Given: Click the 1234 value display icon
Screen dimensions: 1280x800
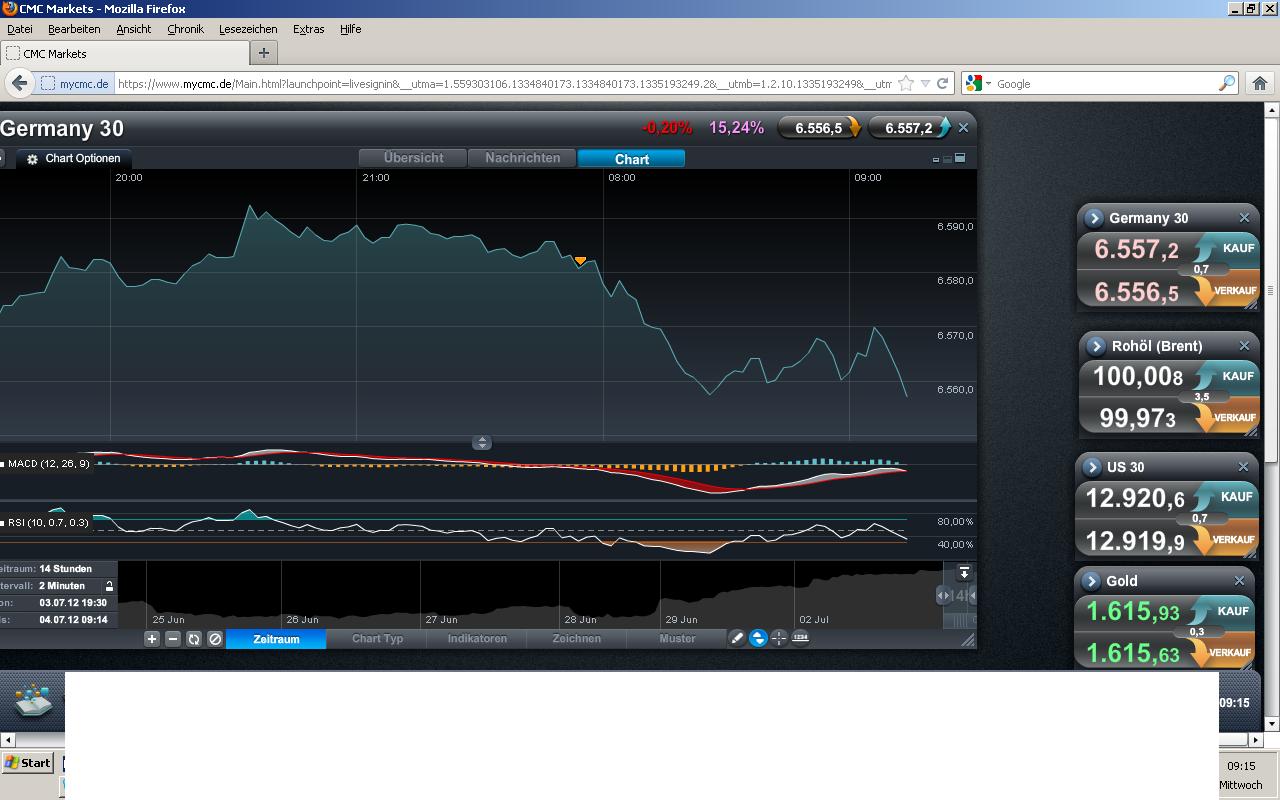Looking at the screenshot, I should pos(800,638).
